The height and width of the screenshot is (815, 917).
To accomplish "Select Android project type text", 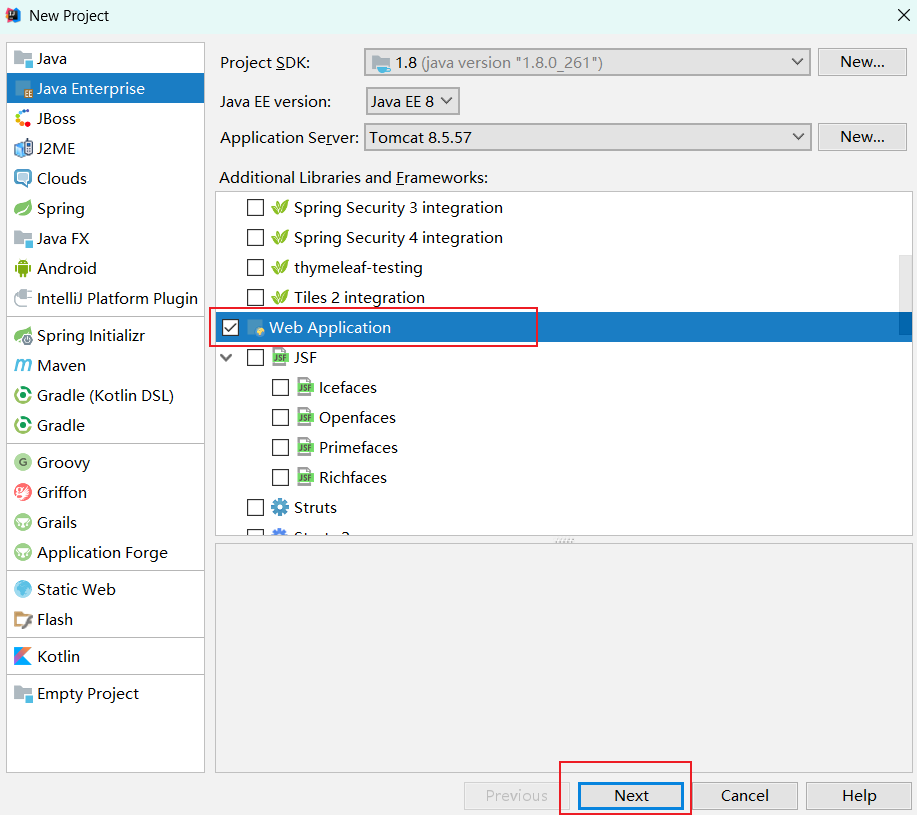I will pyautogui.click(x=67, y=268).
